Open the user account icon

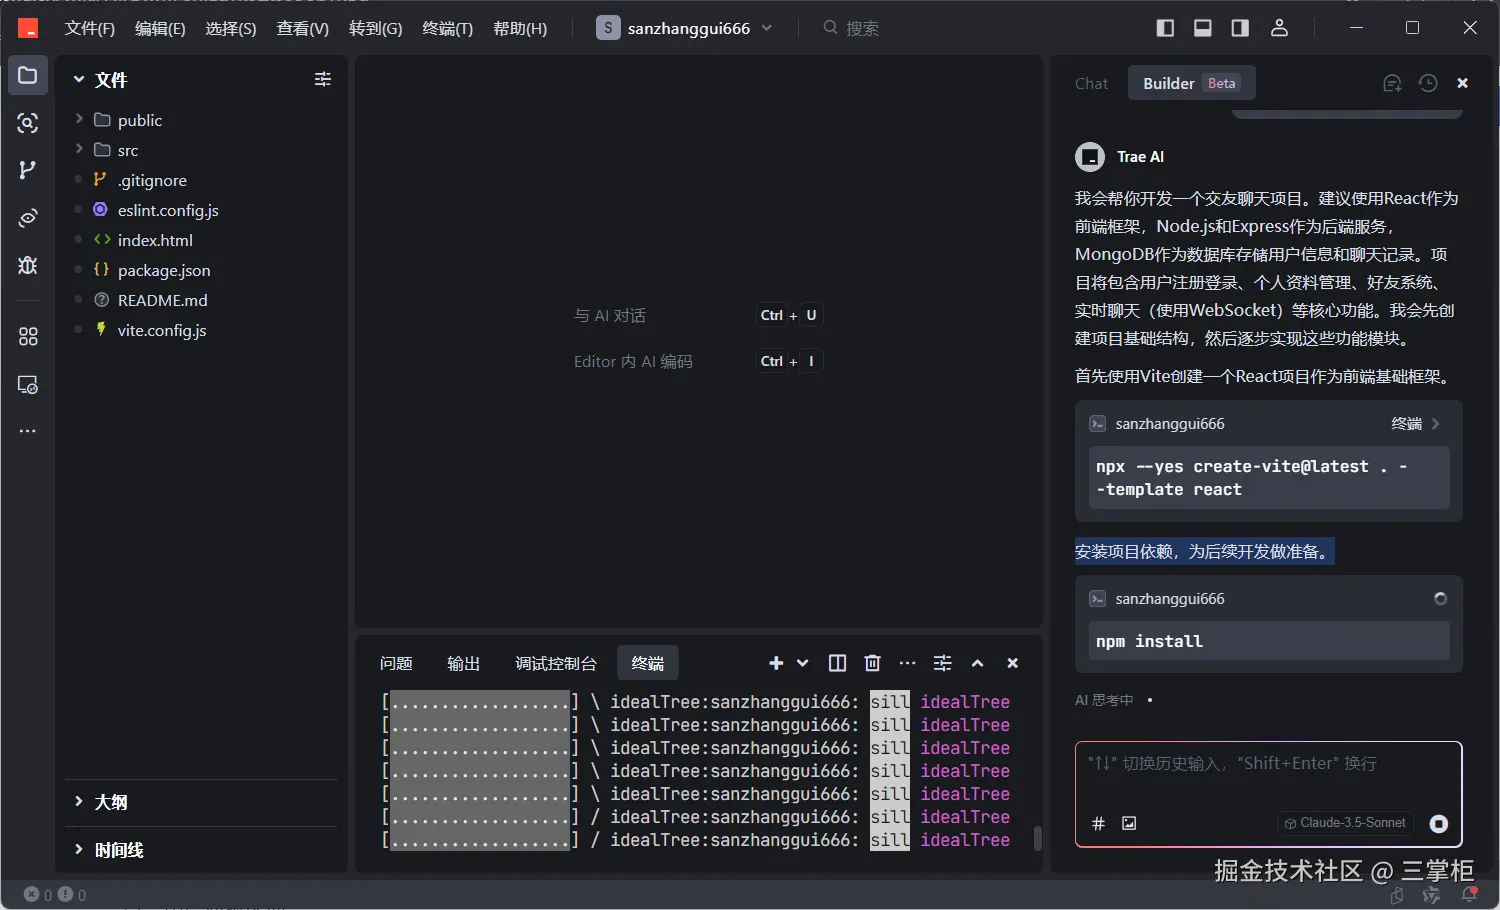(x=1279, y=28)
